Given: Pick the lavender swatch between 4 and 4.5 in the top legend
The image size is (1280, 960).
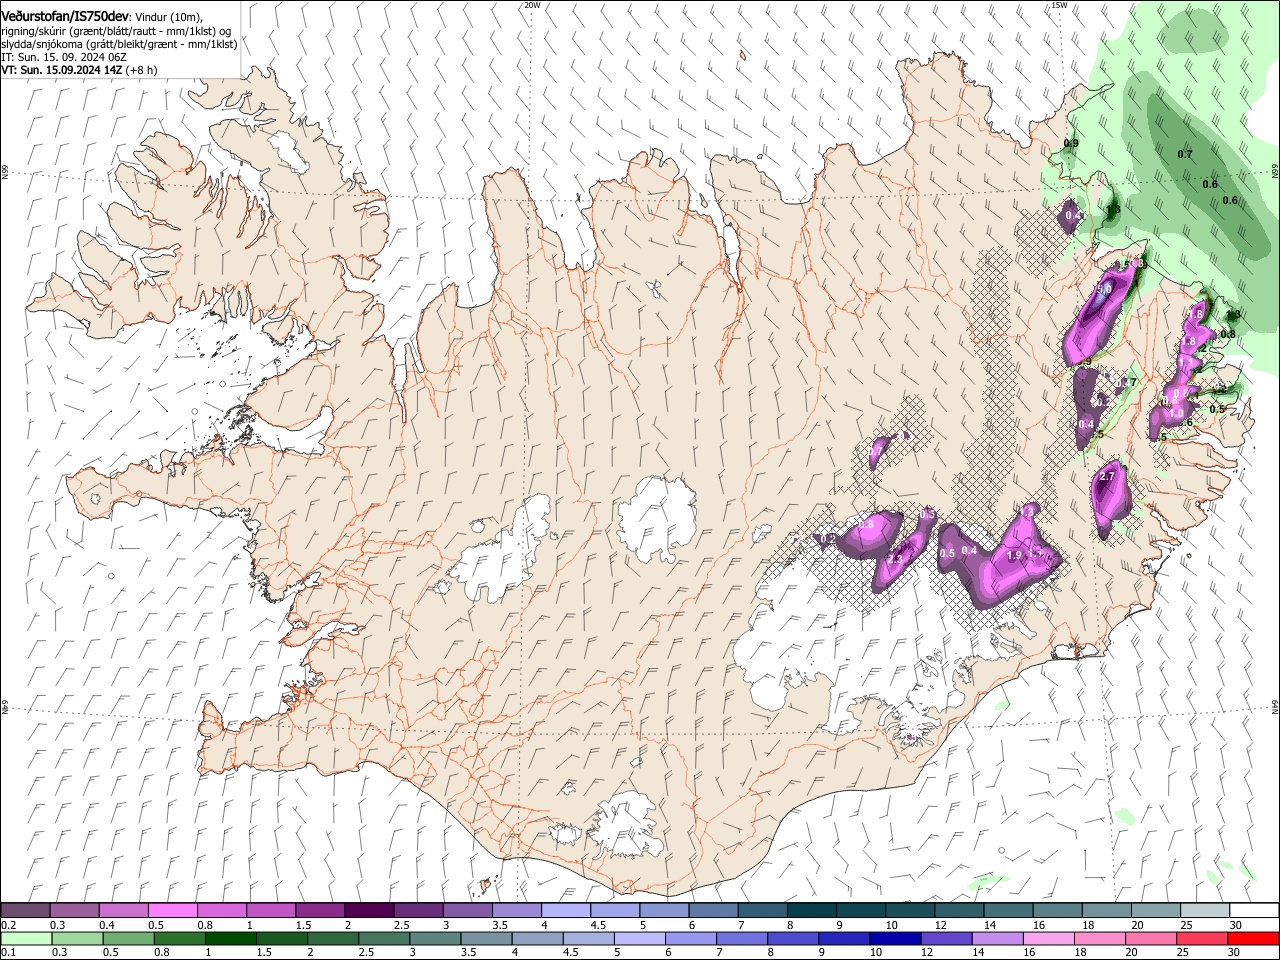Looking at the screenshot, I should click(565, 910).
